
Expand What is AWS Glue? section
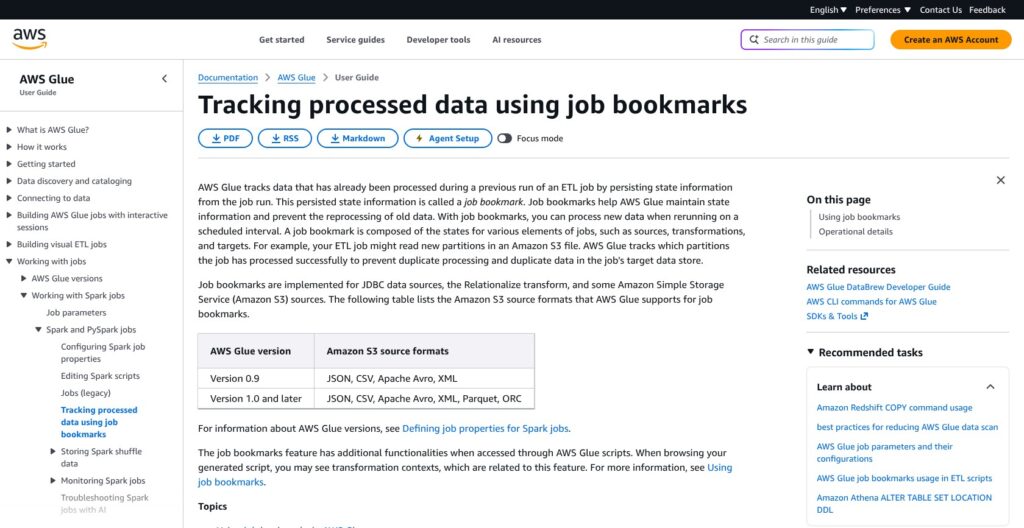[x=9, y=130]
